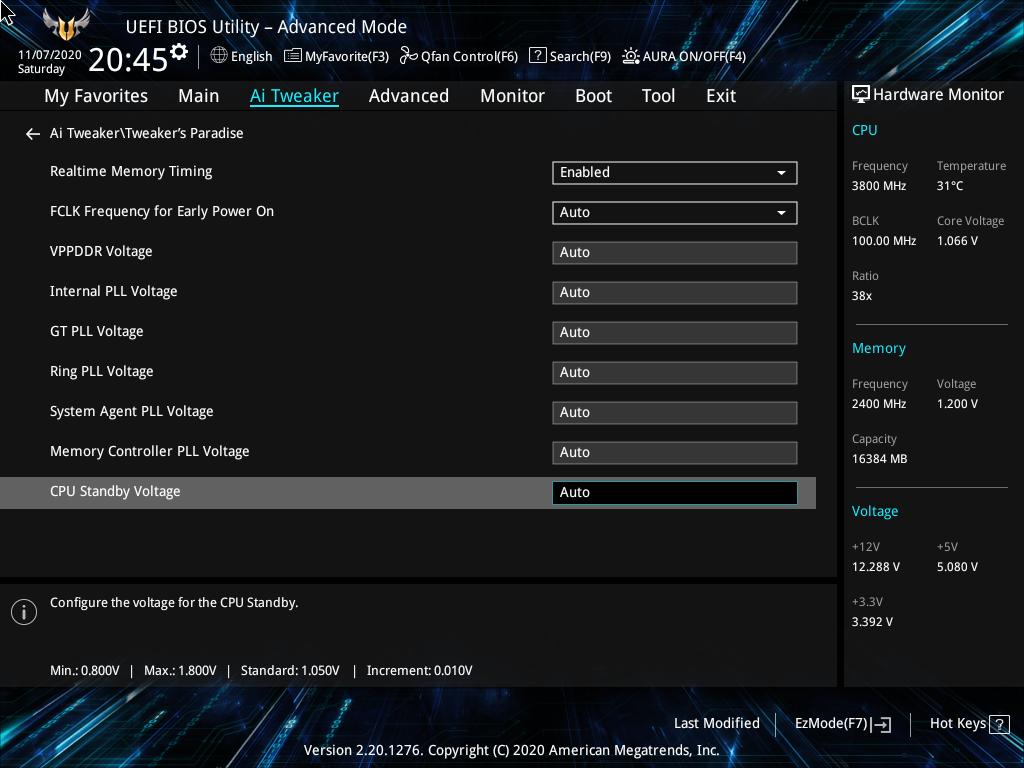Launch Qfan Control(F6)
The width and height of the screenshot is (1024, 768).
[x=459, y=56]
